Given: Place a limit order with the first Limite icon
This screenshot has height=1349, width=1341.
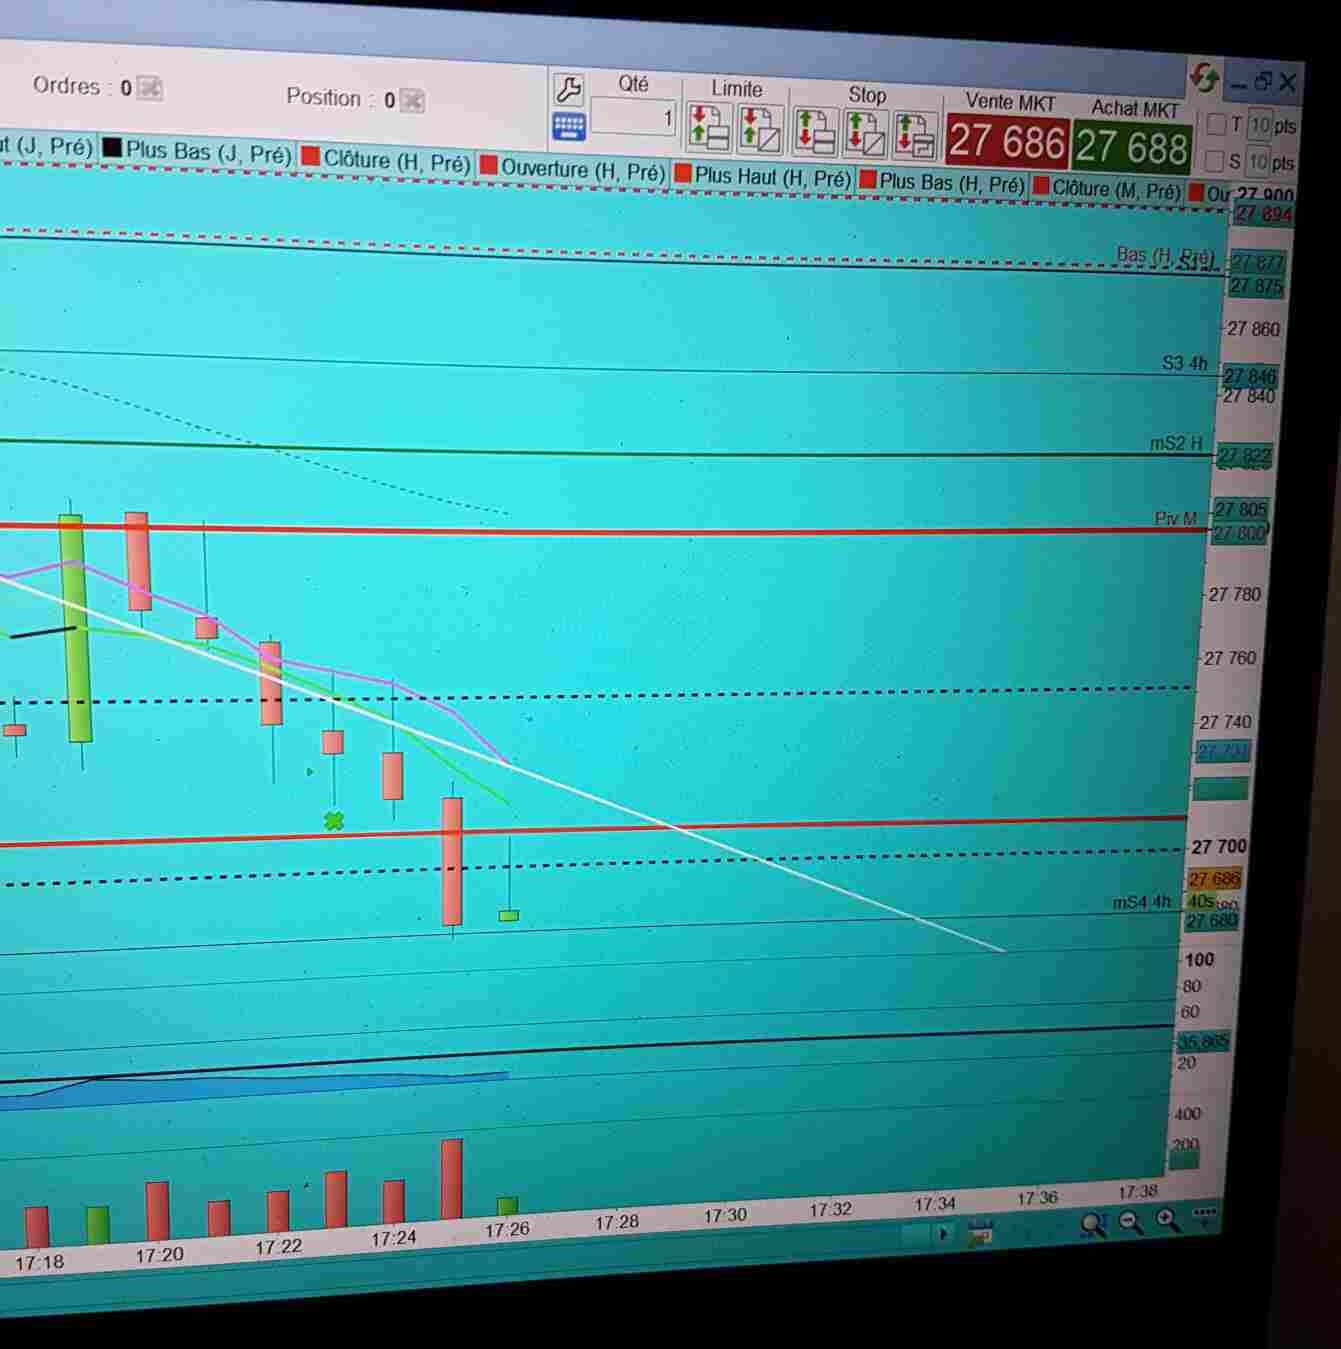Looking at the screenshot, I should [709, 127].
